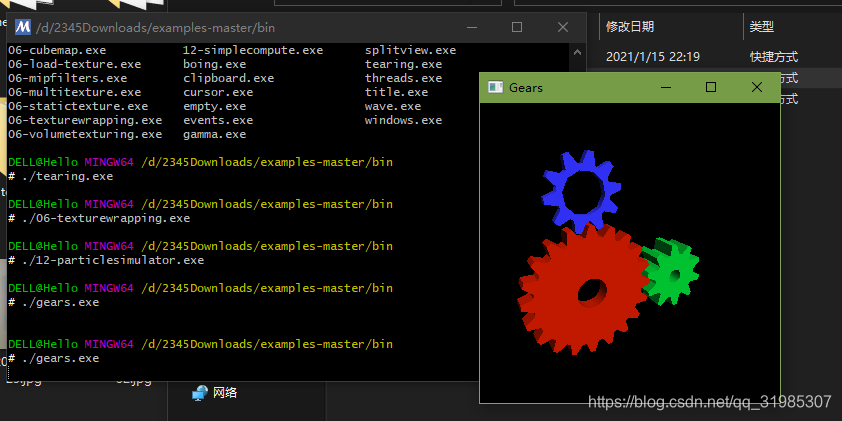Click the blue gear in Gears window
The height and width of the screenshot is (421, 842).
pyautogui.click(x=581, y=188)
